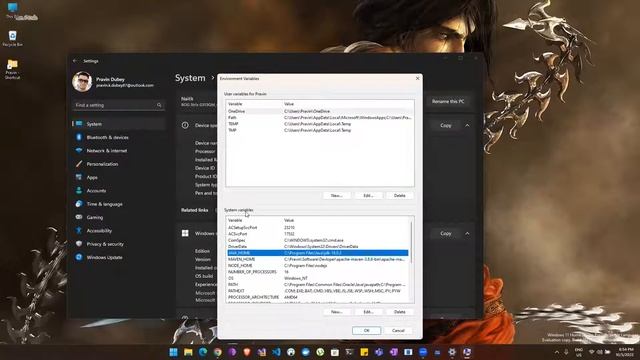Image resolution: width=640 pixels, height=360 pixels.
Task: Confirm the Environment Variables dialog with OK
Action: coord(367,331)
